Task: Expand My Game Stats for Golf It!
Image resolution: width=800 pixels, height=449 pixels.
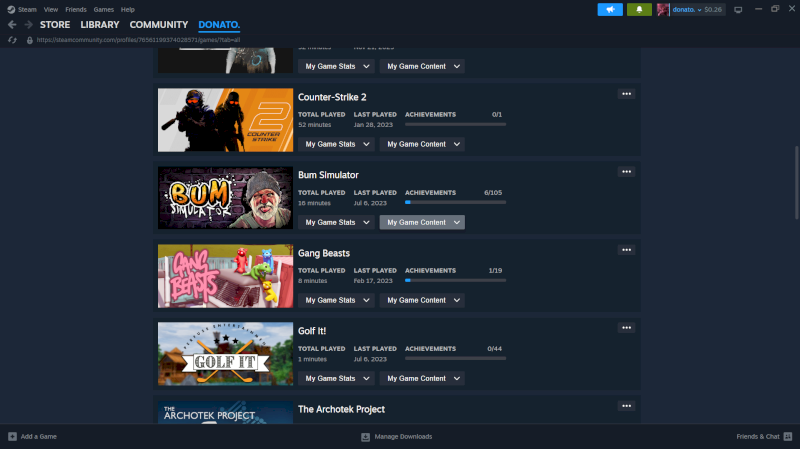Action: [x=336, y=379]
